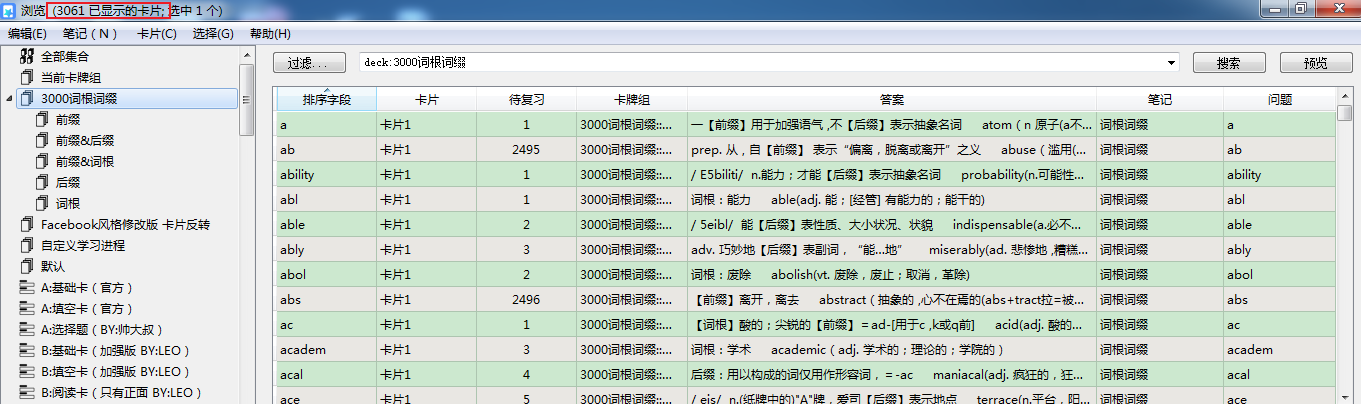Open the 帮助(H) menu
This screenshot has height=404, width=1361.
[270, 33]
